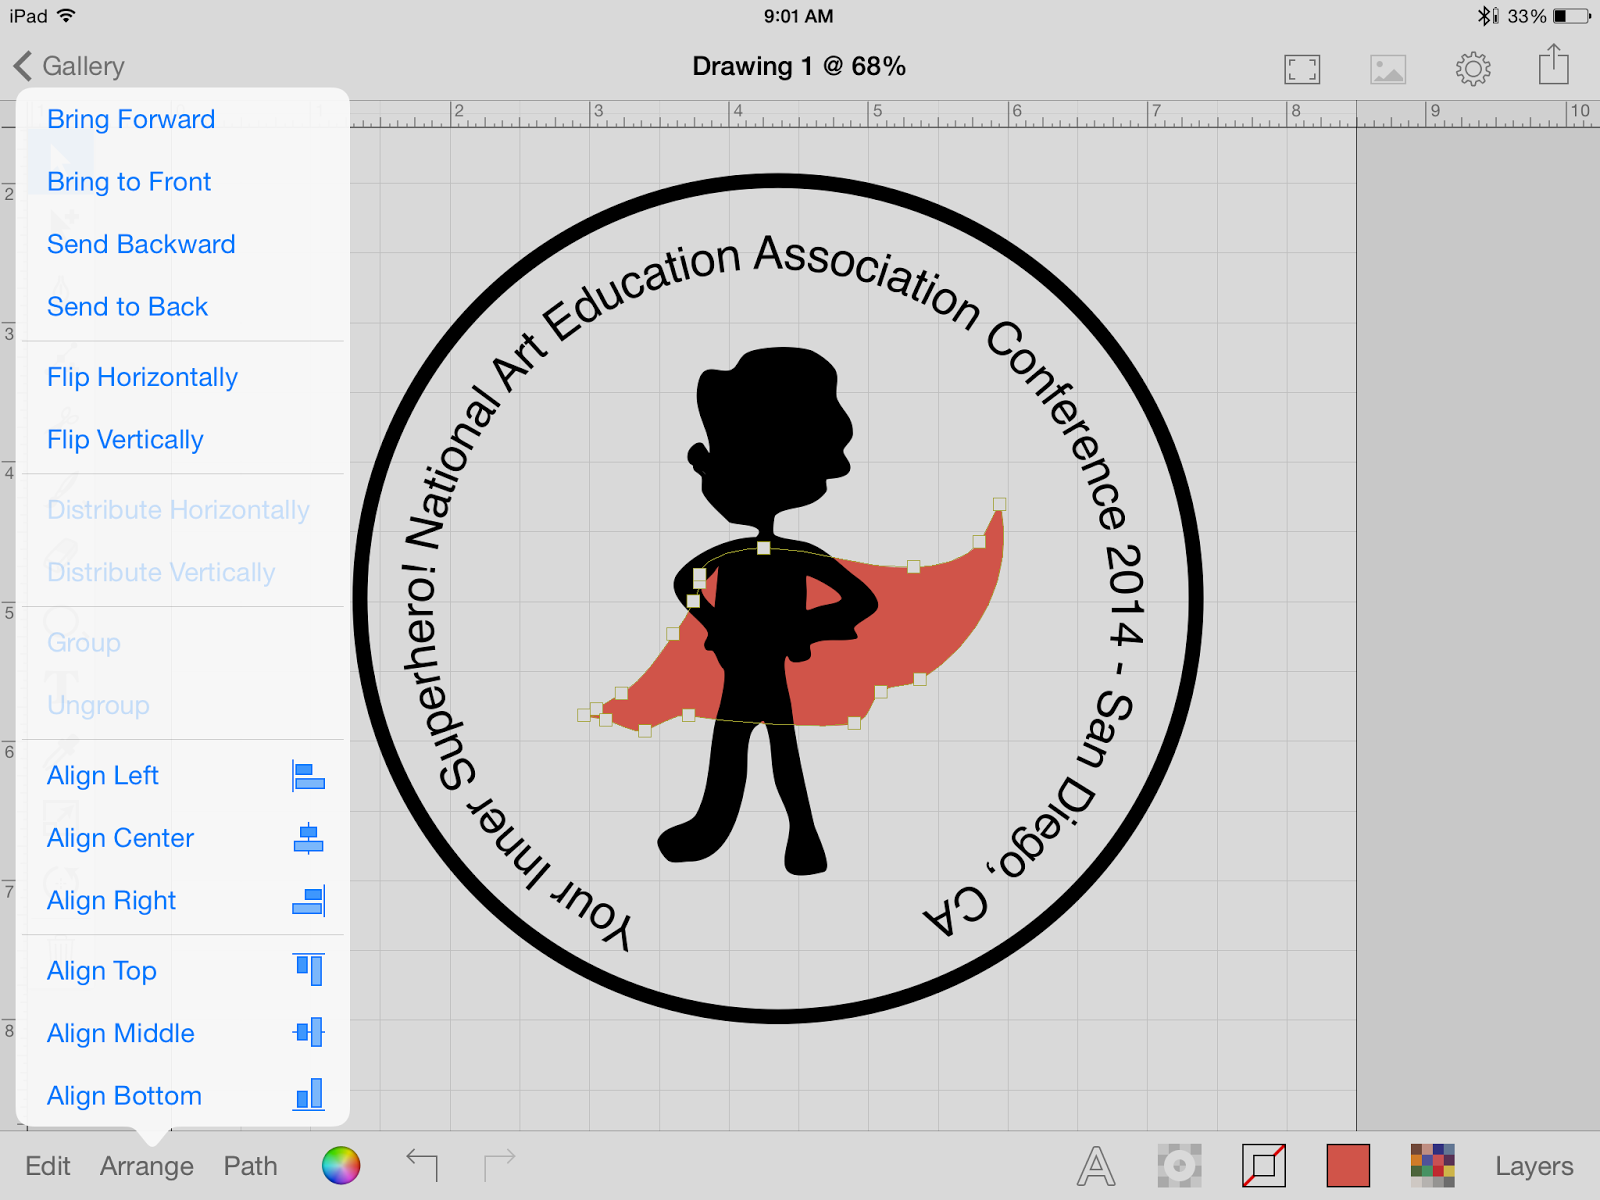
Task: Tap the Align Middle icon
Action: [x=308, y=1032]
